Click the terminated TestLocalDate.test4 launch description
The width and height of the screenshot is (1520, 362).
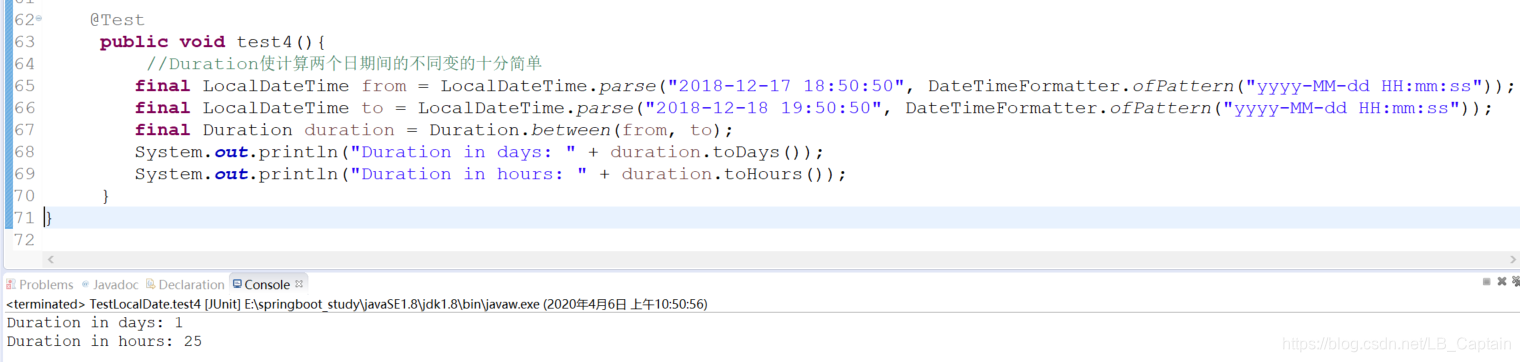coord(358,304)
